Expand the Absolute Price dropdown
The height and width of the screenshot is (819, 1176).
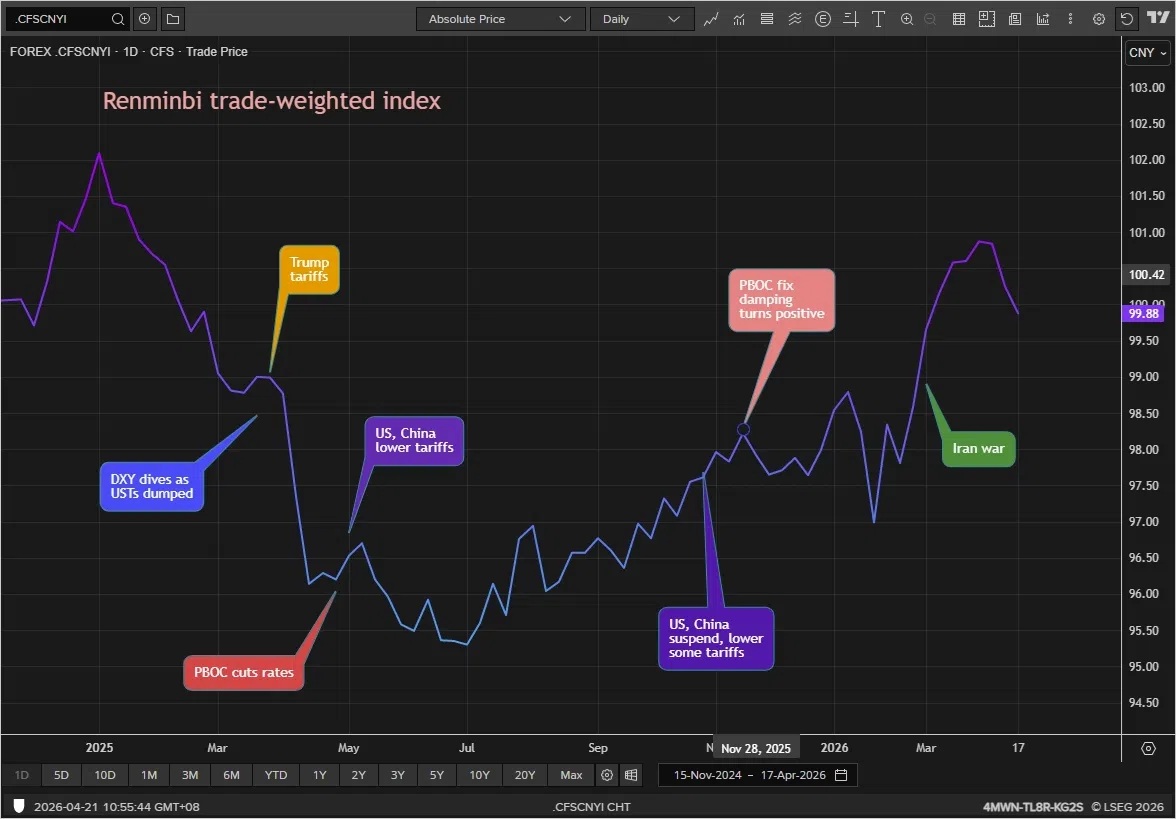coord(500,19)
